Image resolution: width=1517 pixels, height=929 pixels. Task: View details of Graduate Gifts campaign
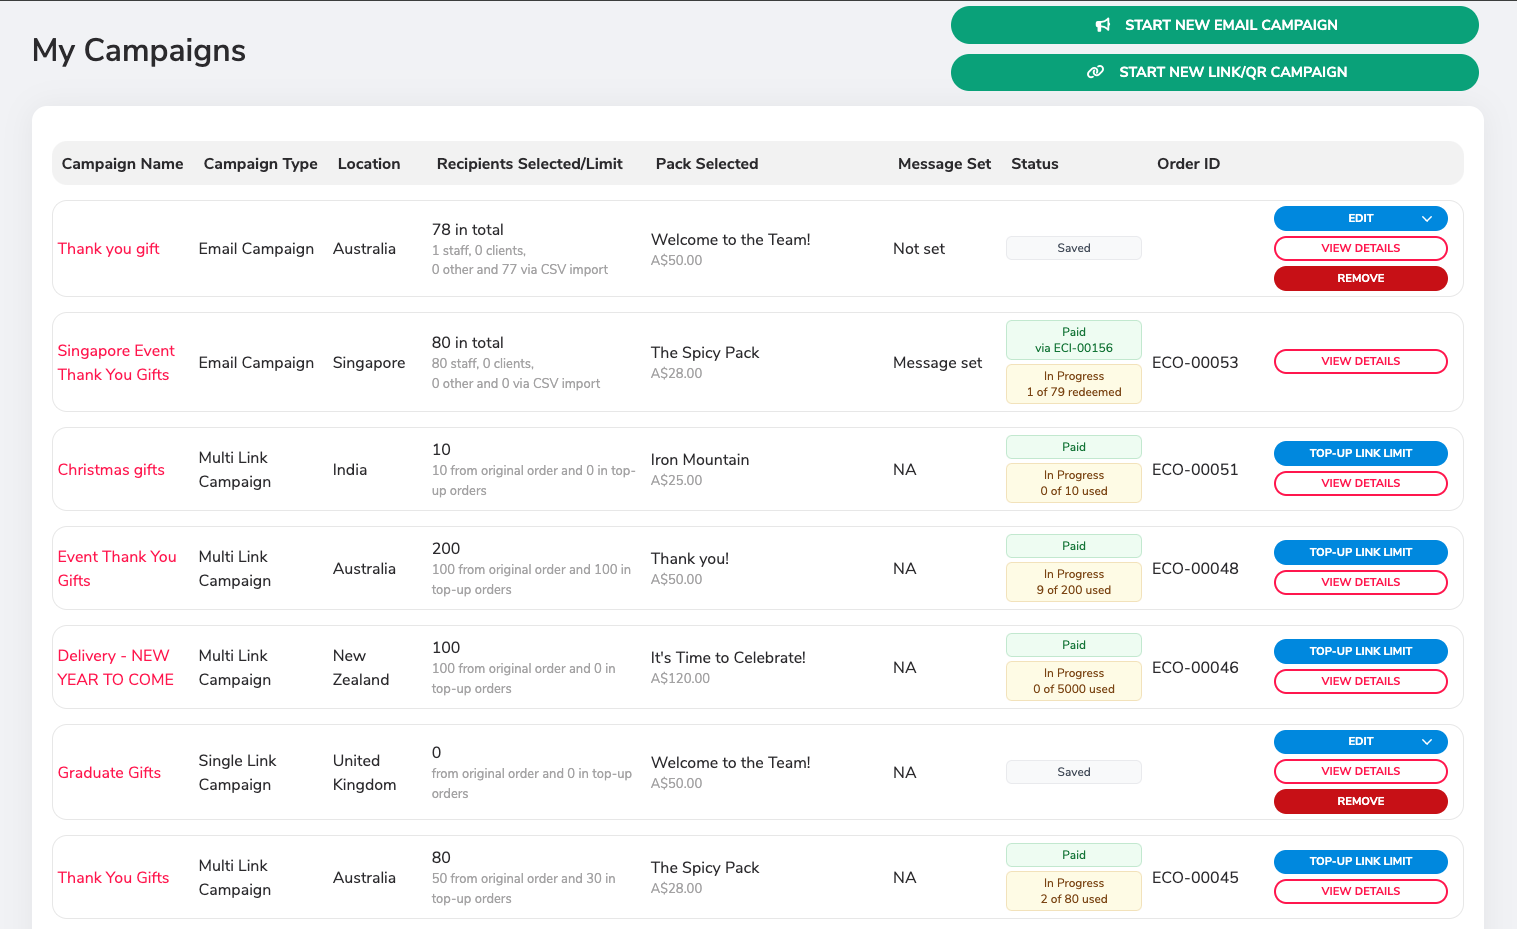coord(1360,771)
